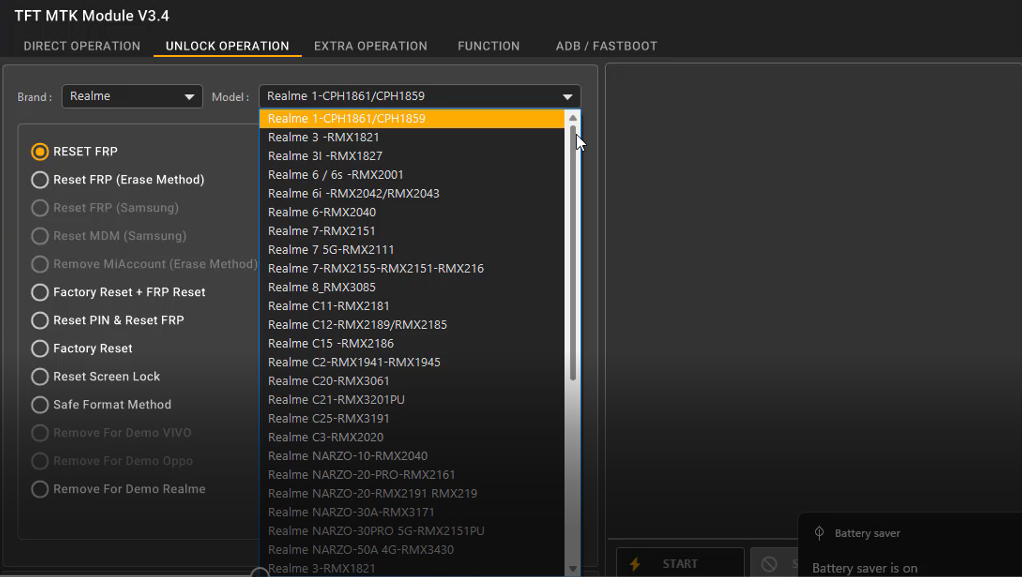1022x577 pixels.
Task: Pick Realme C20-RMX3061 from list
Action: pos(412,381)
